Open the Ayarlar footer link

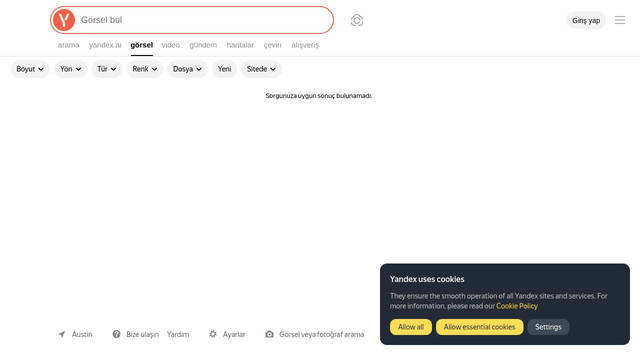(234, 334)
